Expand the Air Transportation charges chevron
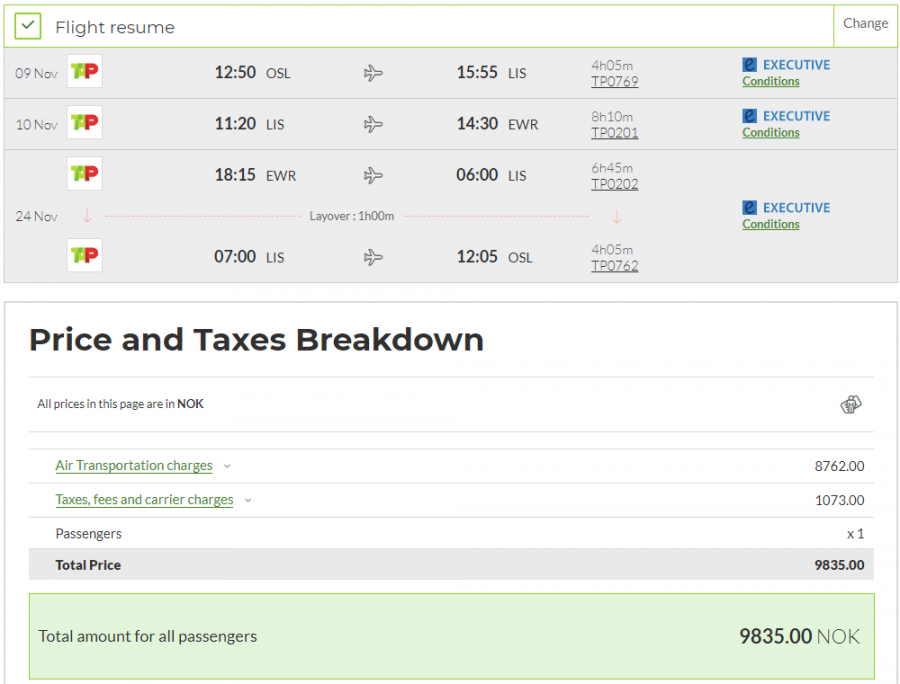The image size is (900, 684). pos(227,466)
